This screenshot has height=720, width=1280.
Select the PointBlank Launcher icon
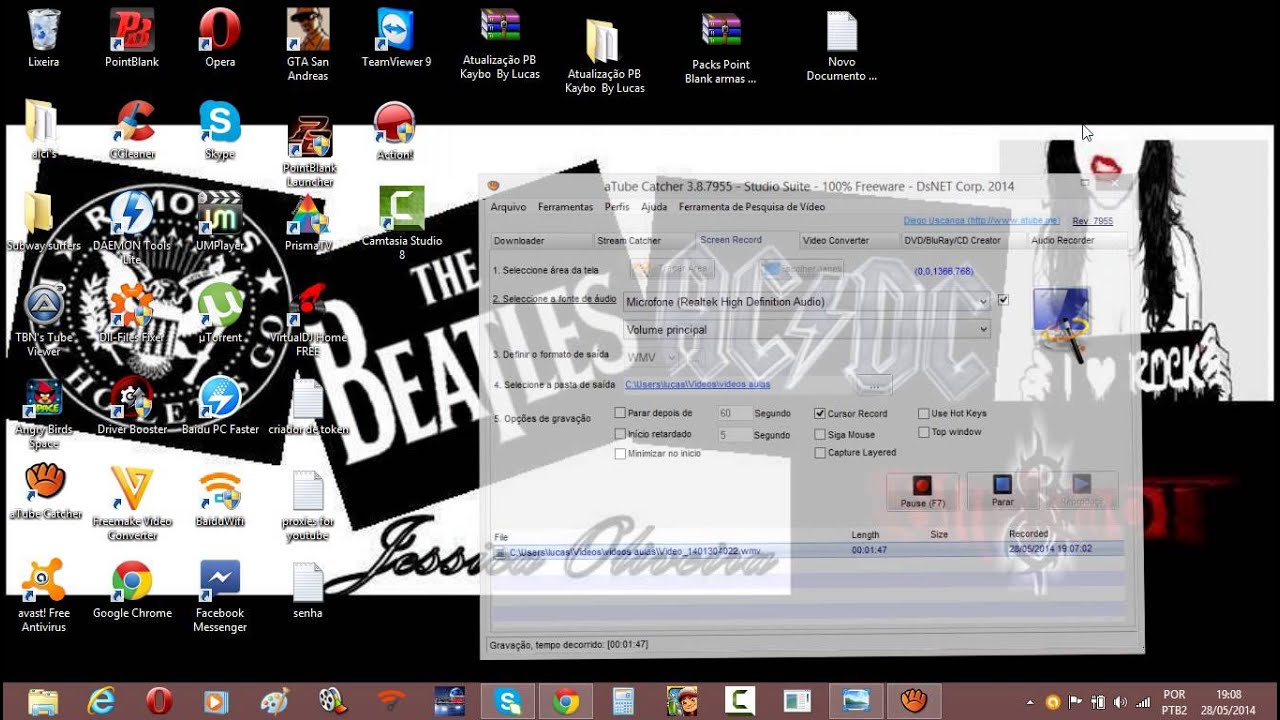pyautogui.click(x=309, y=150)
